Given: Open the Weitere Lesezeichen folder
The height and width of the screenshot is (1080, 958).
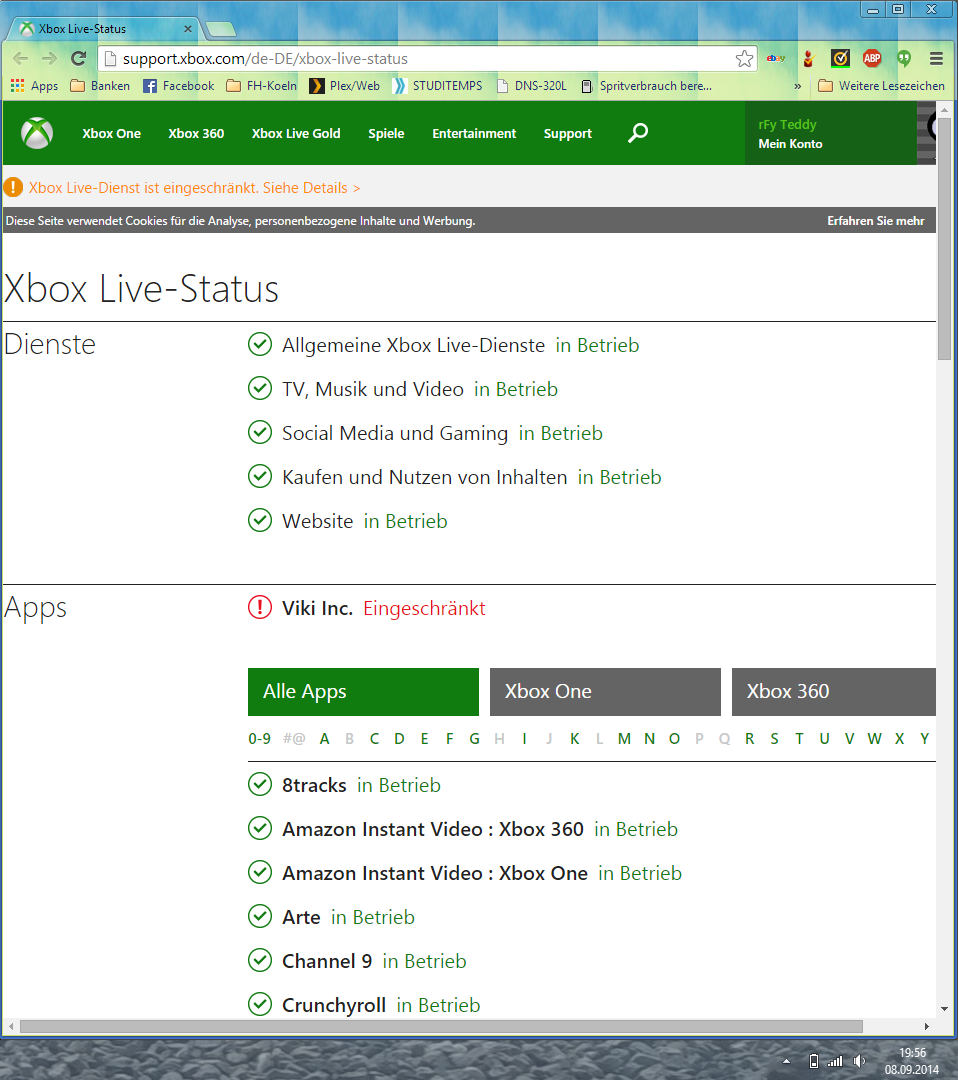Looking at the screenshot, I should tap(881, 86).
